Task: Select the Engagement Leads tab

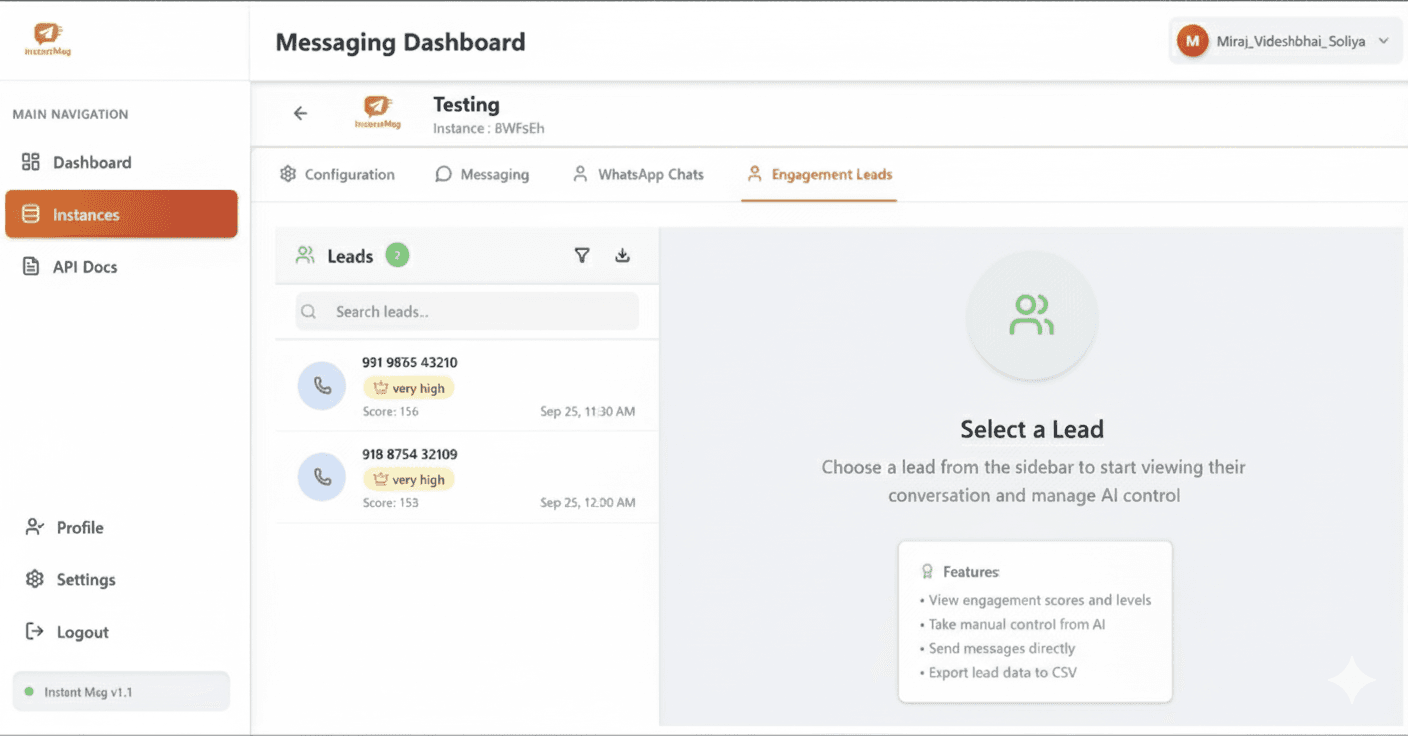Action: click(819, 174)
